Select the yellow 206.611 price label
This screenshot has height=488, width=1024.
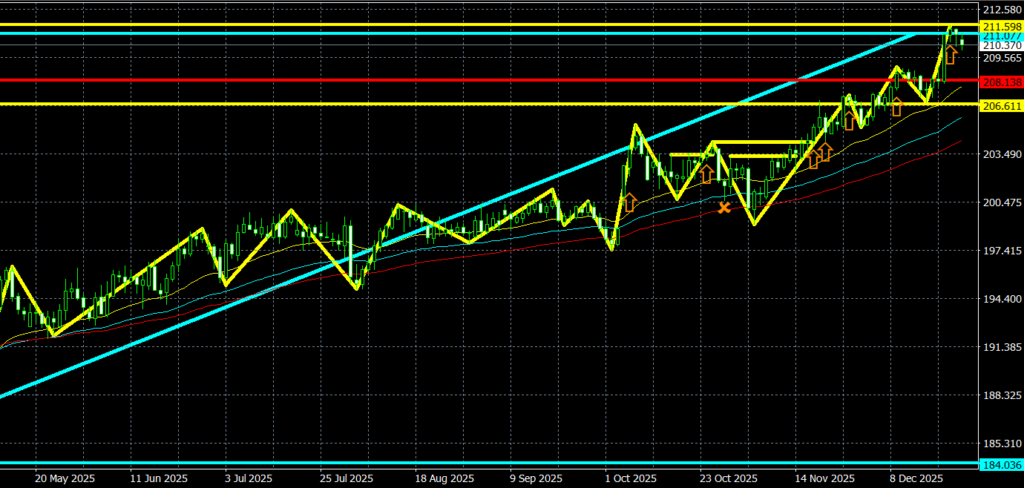coord(1001,105)
